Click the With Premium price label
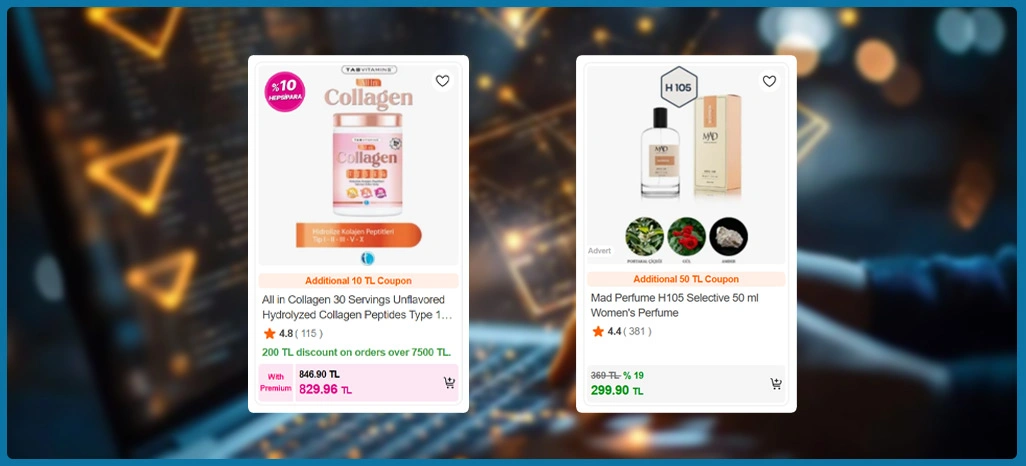The image size is (1026, 466). pos(276,383)
